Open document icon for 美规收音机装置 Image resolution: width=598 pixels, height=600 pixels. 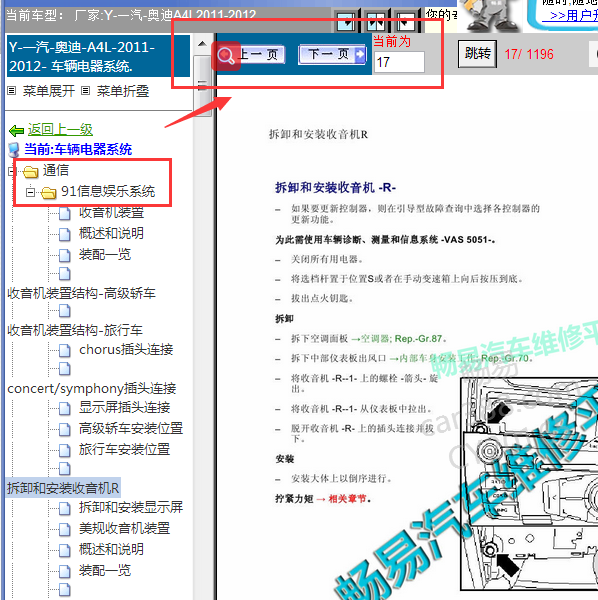click(x=65, y=529)
